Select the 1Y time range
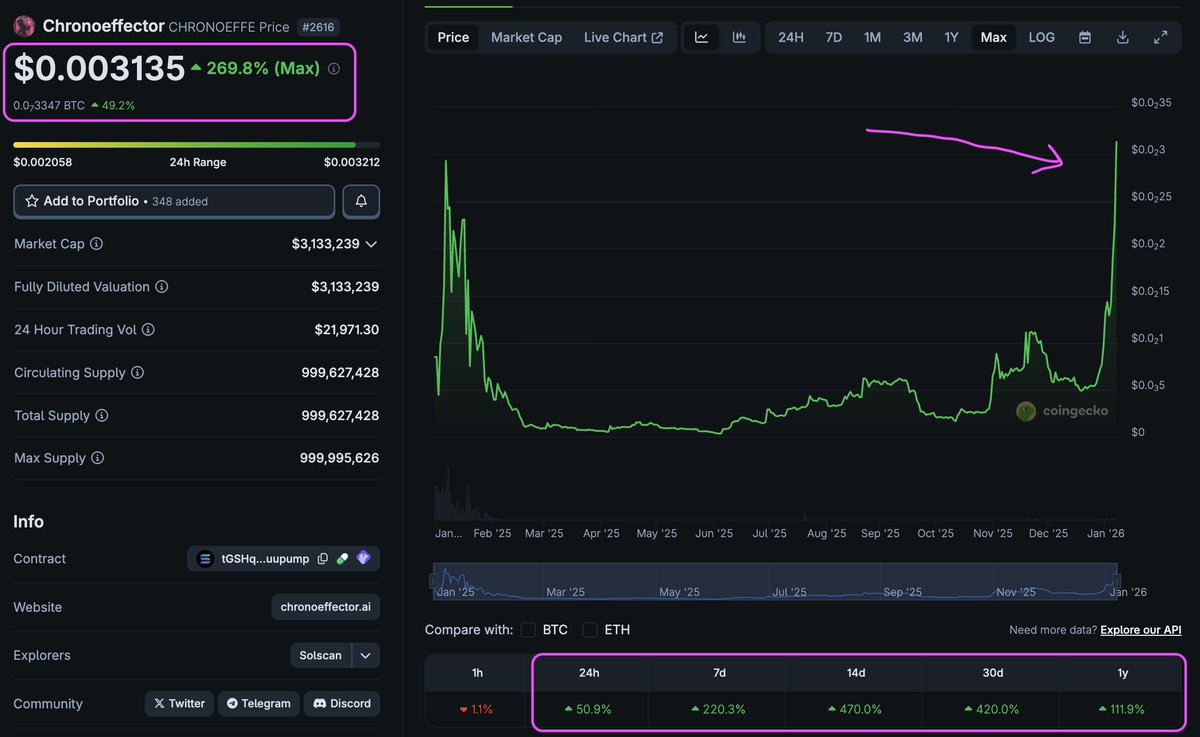This screenshot has width=1200, height=737. (x=951, y=37)
